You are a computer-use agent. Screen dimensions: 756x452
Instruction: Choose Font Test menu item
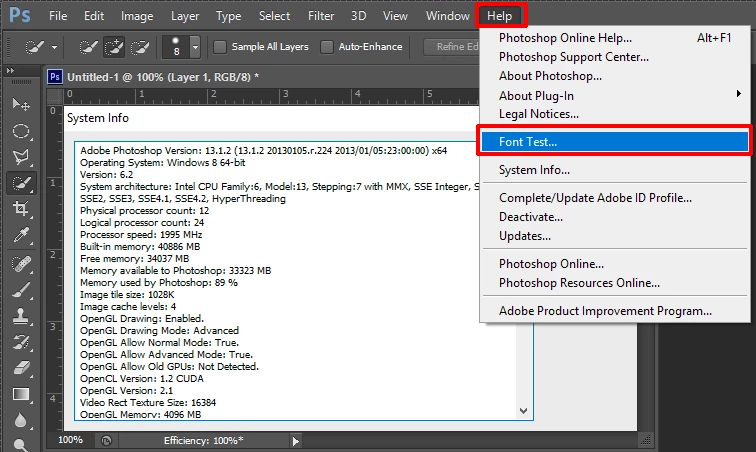pyautogui.click(x=615, y=141)
